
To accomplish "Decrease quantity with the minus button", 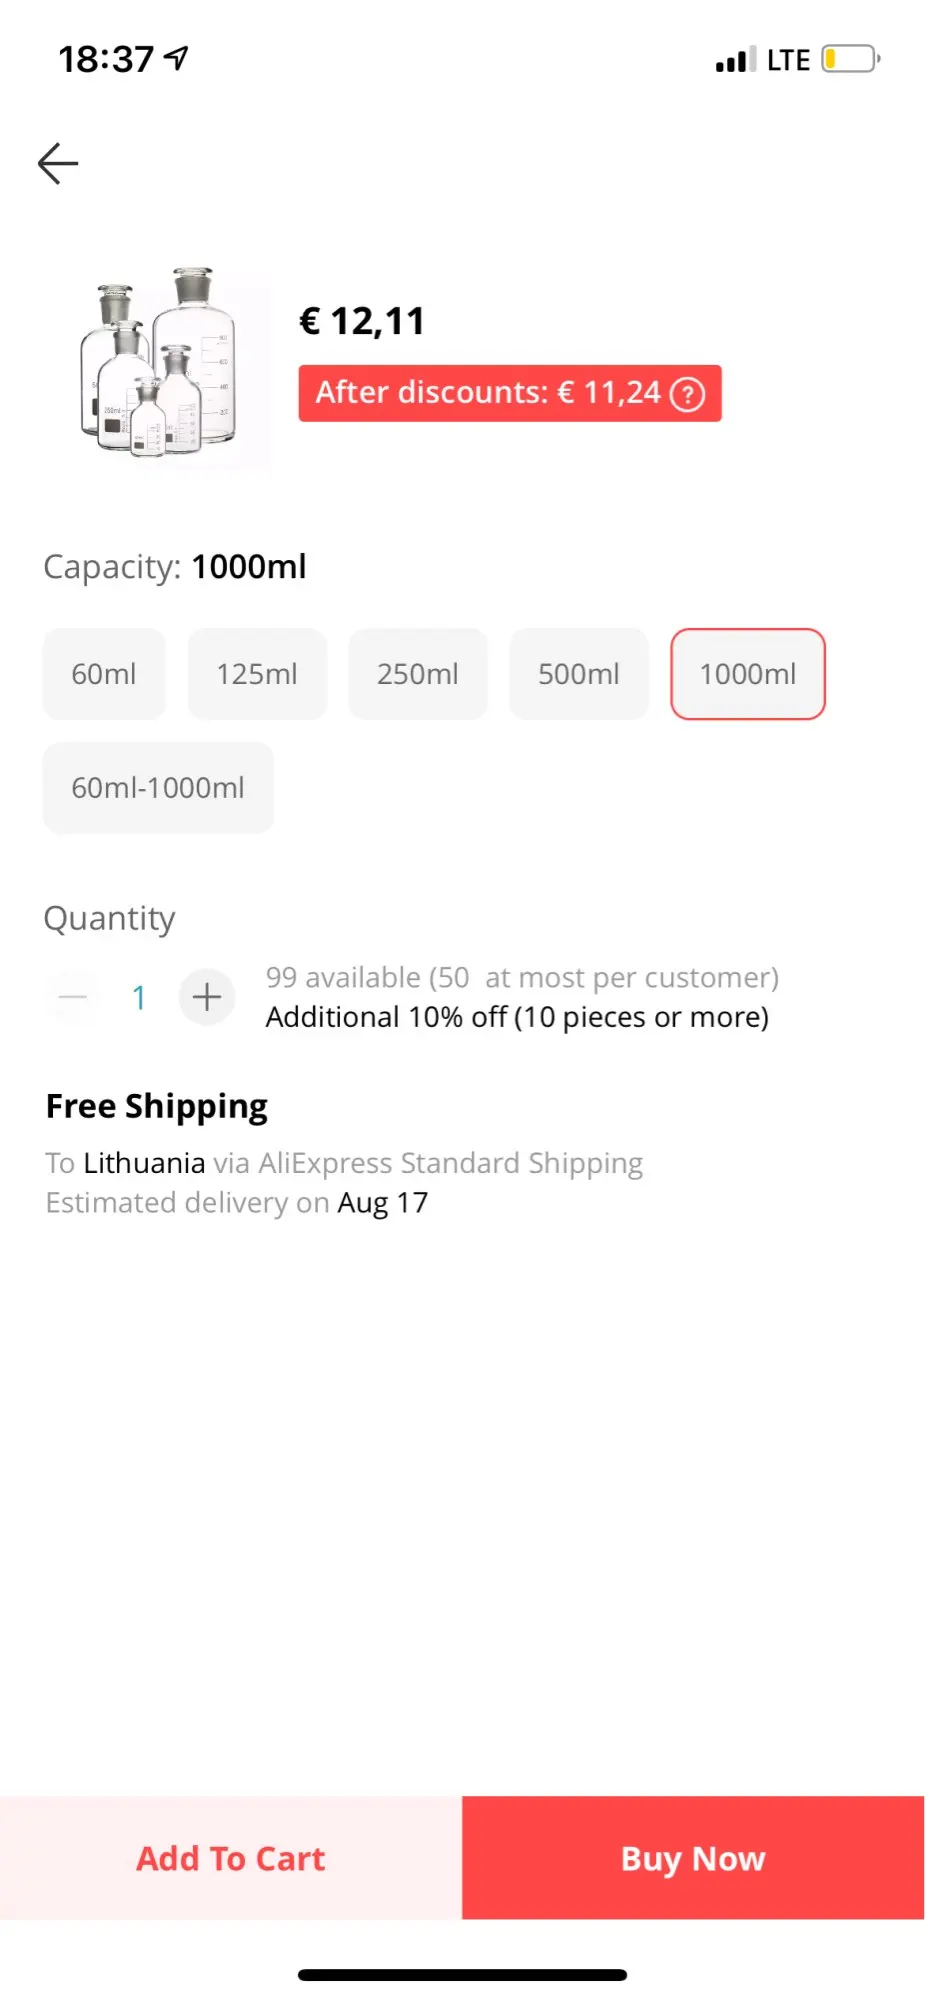I will tap(73, 997).
